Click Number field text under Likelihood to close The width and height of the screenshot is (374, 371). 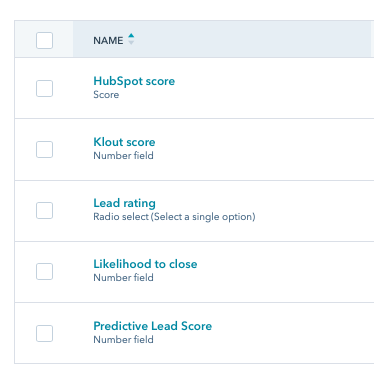coord(123,278)
